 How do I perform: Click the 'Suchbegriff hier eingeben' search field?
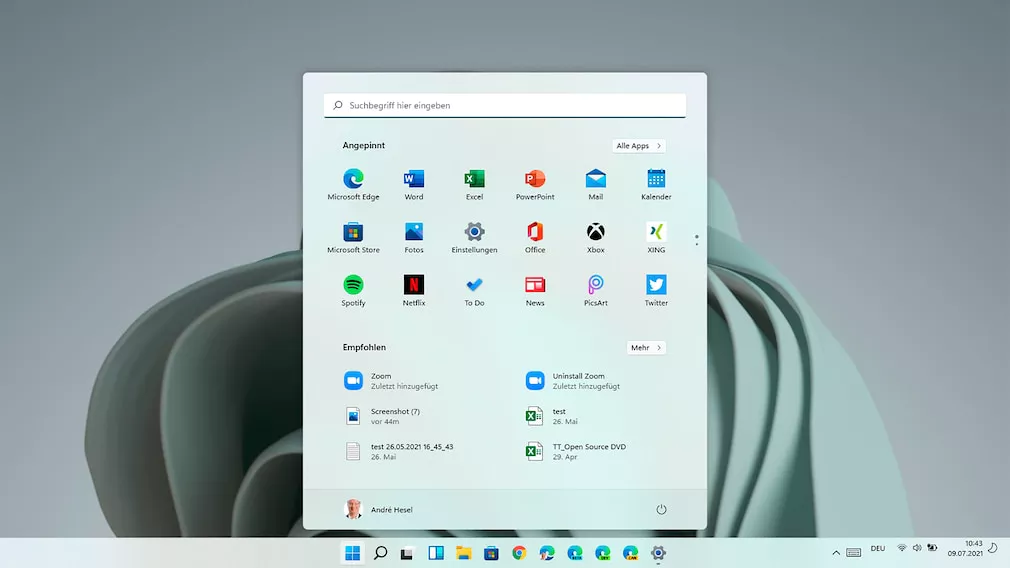505,105
